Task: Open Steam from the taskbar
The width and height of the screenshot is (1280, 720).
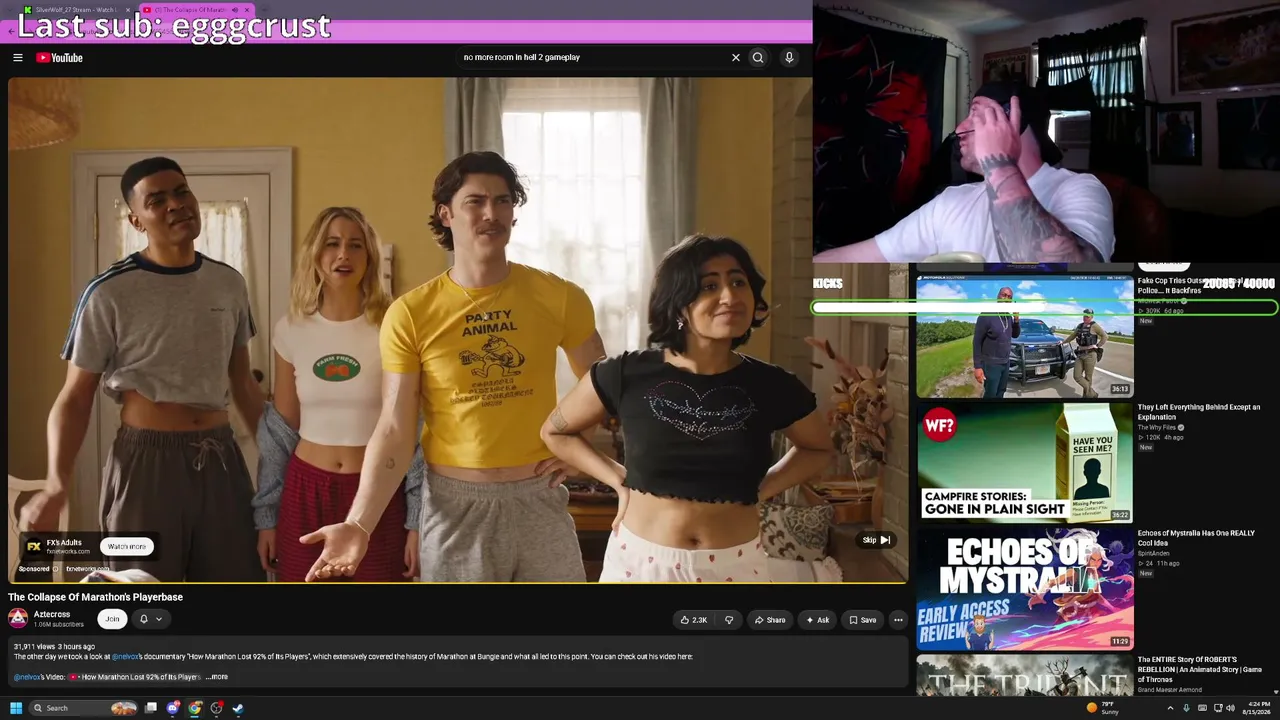Action: [x=238, y=708]
